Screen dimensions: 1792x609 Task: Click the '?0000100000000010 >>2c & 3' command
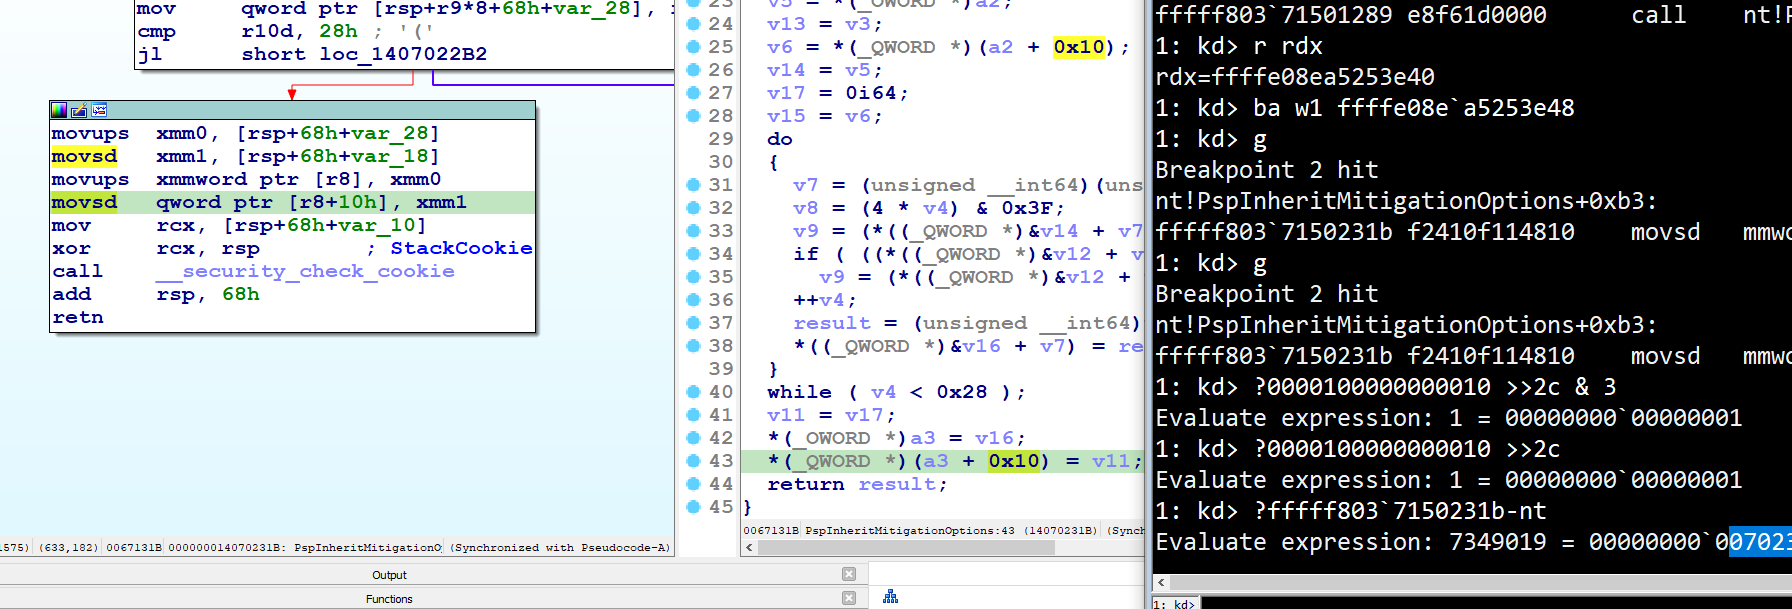pos(1435,386)
